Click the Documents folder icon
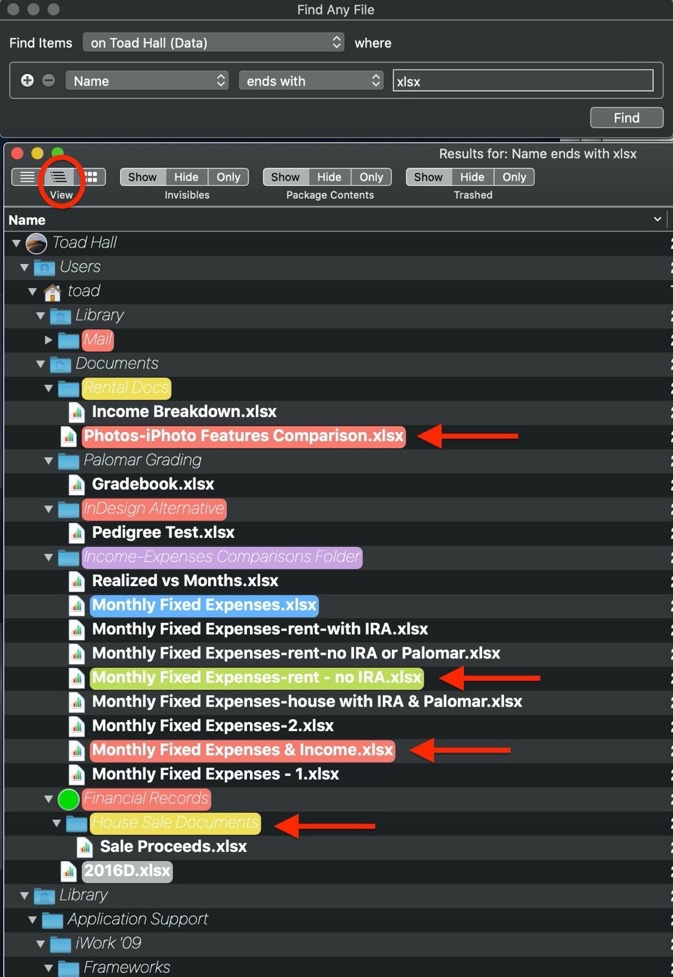This screenshot has height=977, width=673. 60,364
